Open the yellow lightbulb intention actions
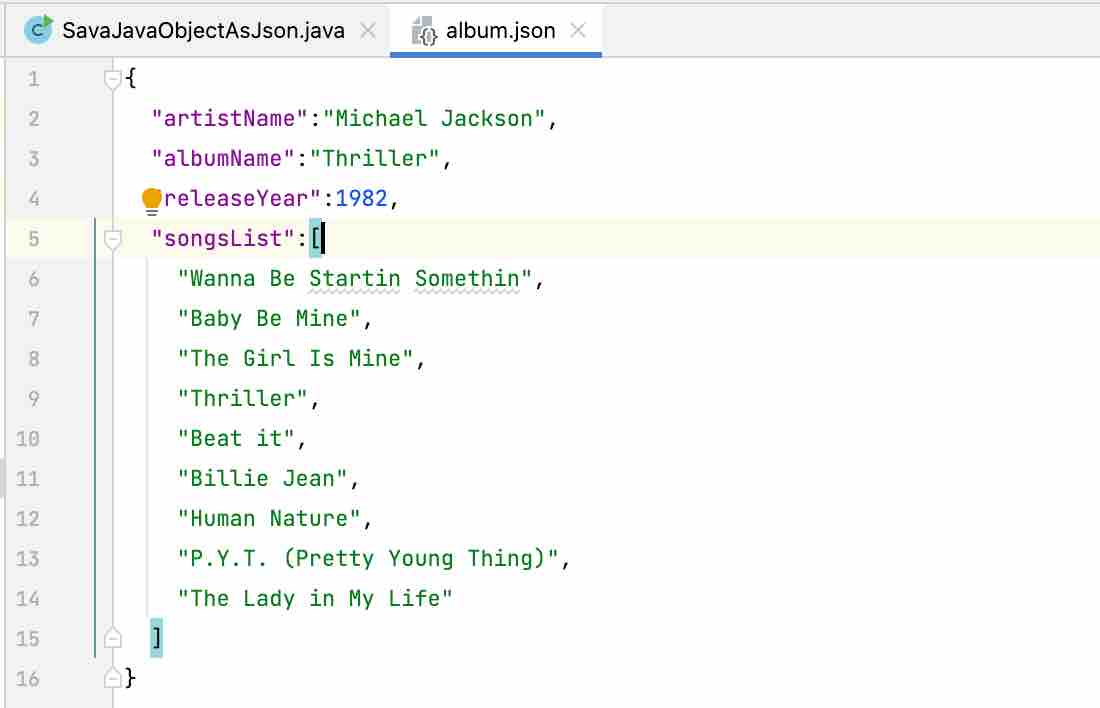The width and height of the screenshot is (1100, 708). [152, 200]
